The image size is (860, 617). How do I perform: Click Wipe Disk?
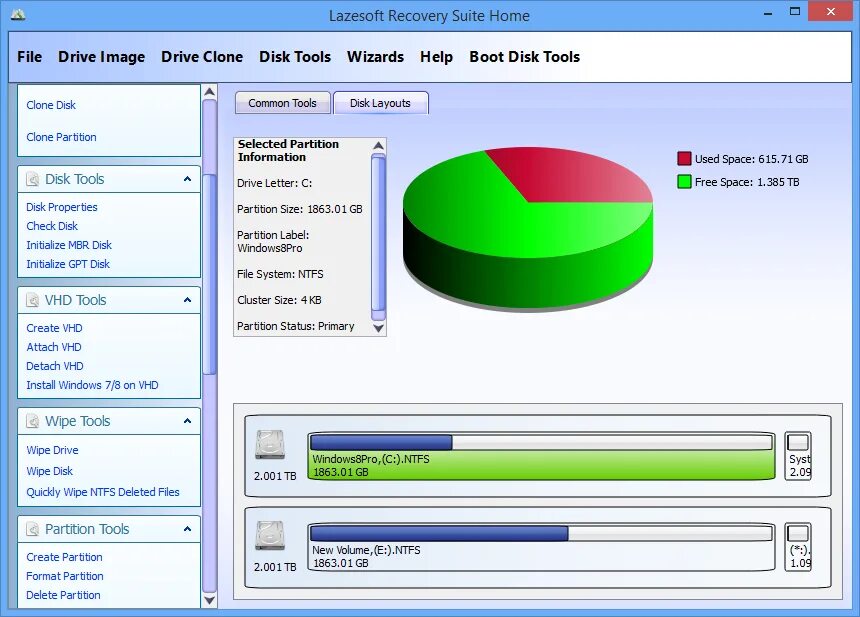(49, 471)
